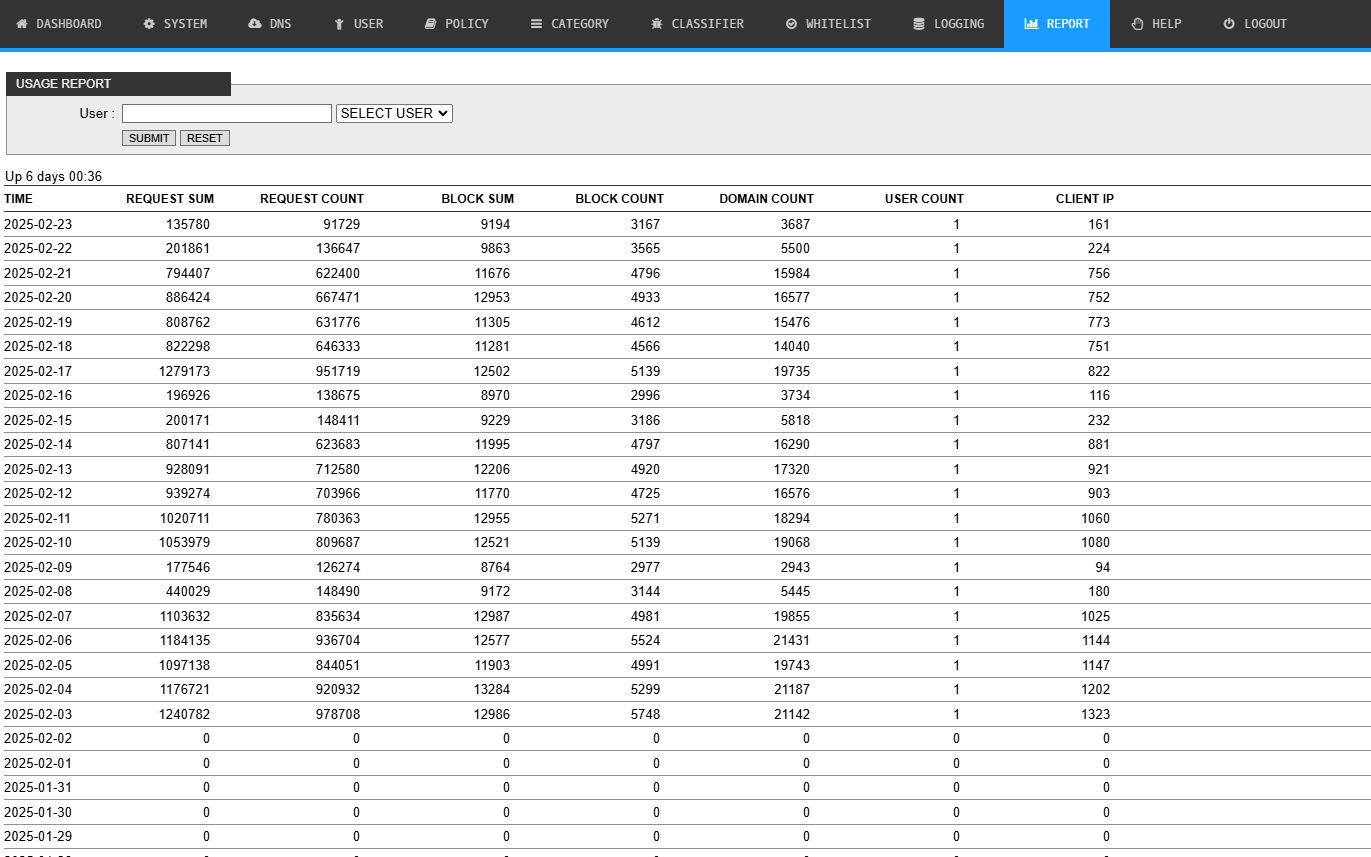Click request sum value 135780
Screen dimensions: 1371x857
click(188, 224)
